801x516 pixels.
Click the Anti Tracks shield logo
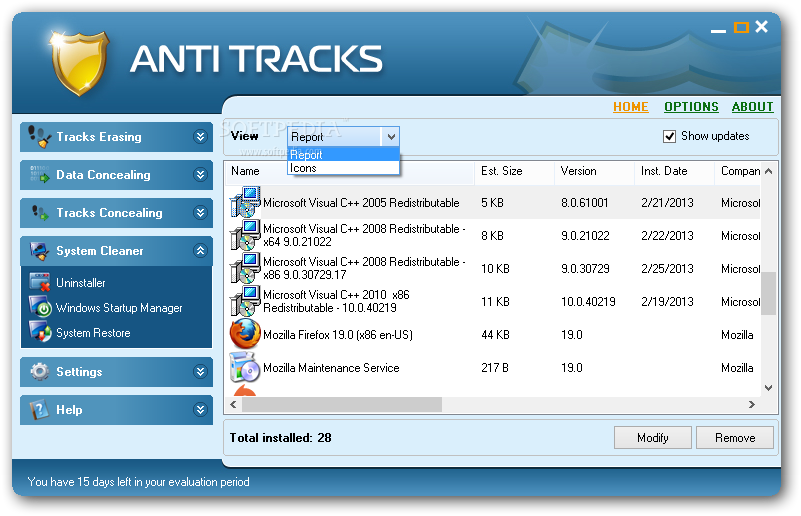pos(79,63)
